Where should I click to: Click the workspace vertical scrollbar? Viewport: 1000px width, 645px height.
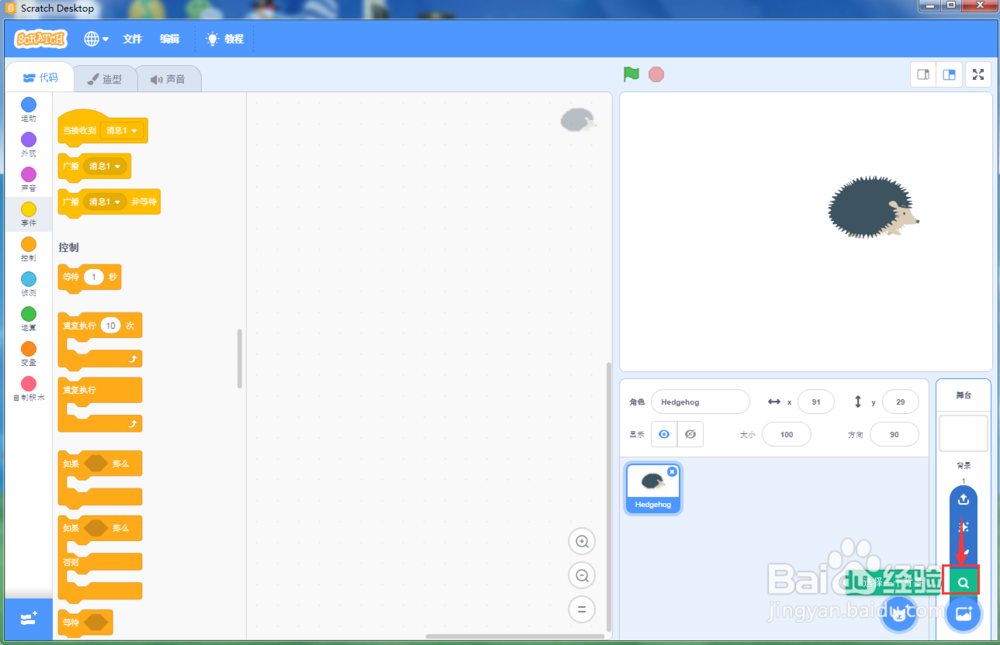point(608,497)
